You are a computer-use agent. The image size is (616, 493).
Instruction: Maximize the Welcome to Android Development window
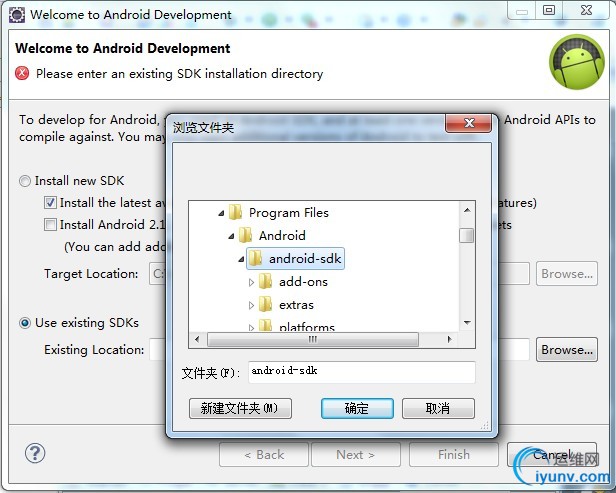pos(549,10)
